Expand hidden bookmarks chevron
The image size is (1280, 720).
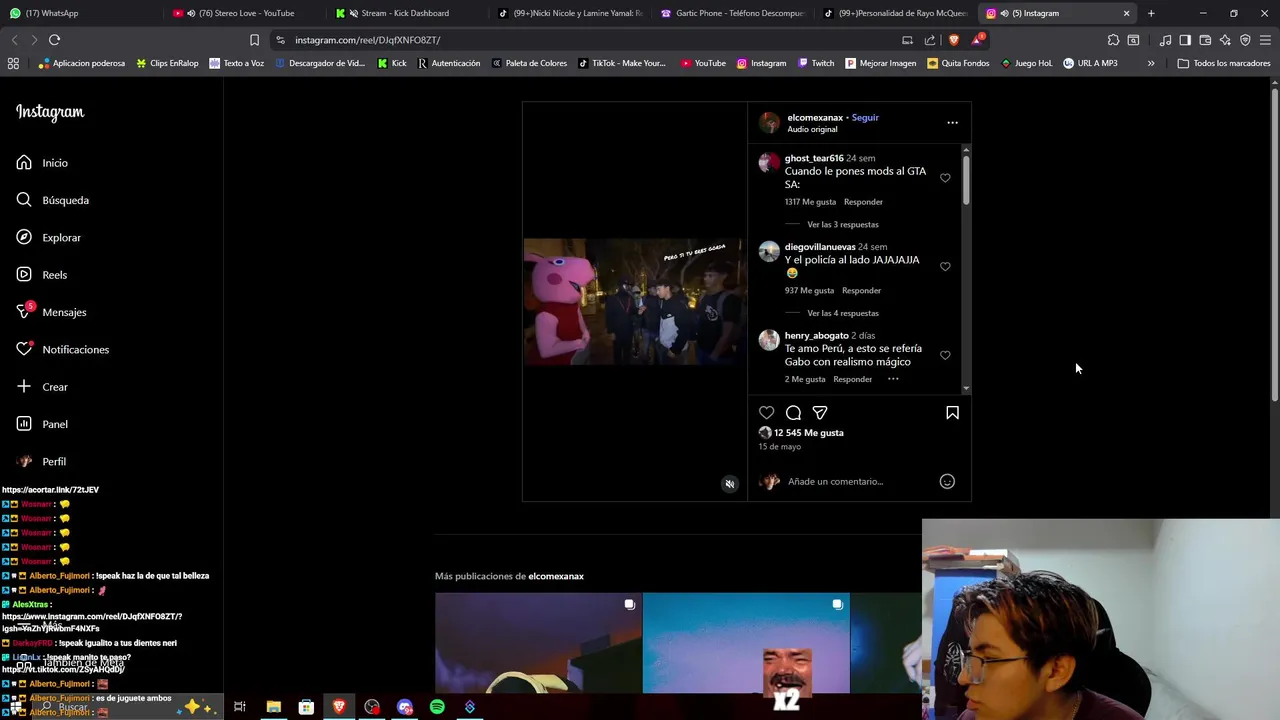(x=1151, y=63)
